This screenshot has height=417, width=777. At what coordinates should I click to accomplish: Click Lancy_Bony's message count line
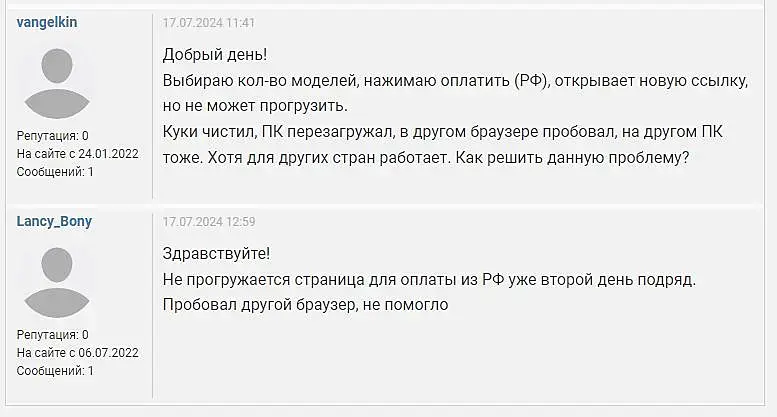55,371
